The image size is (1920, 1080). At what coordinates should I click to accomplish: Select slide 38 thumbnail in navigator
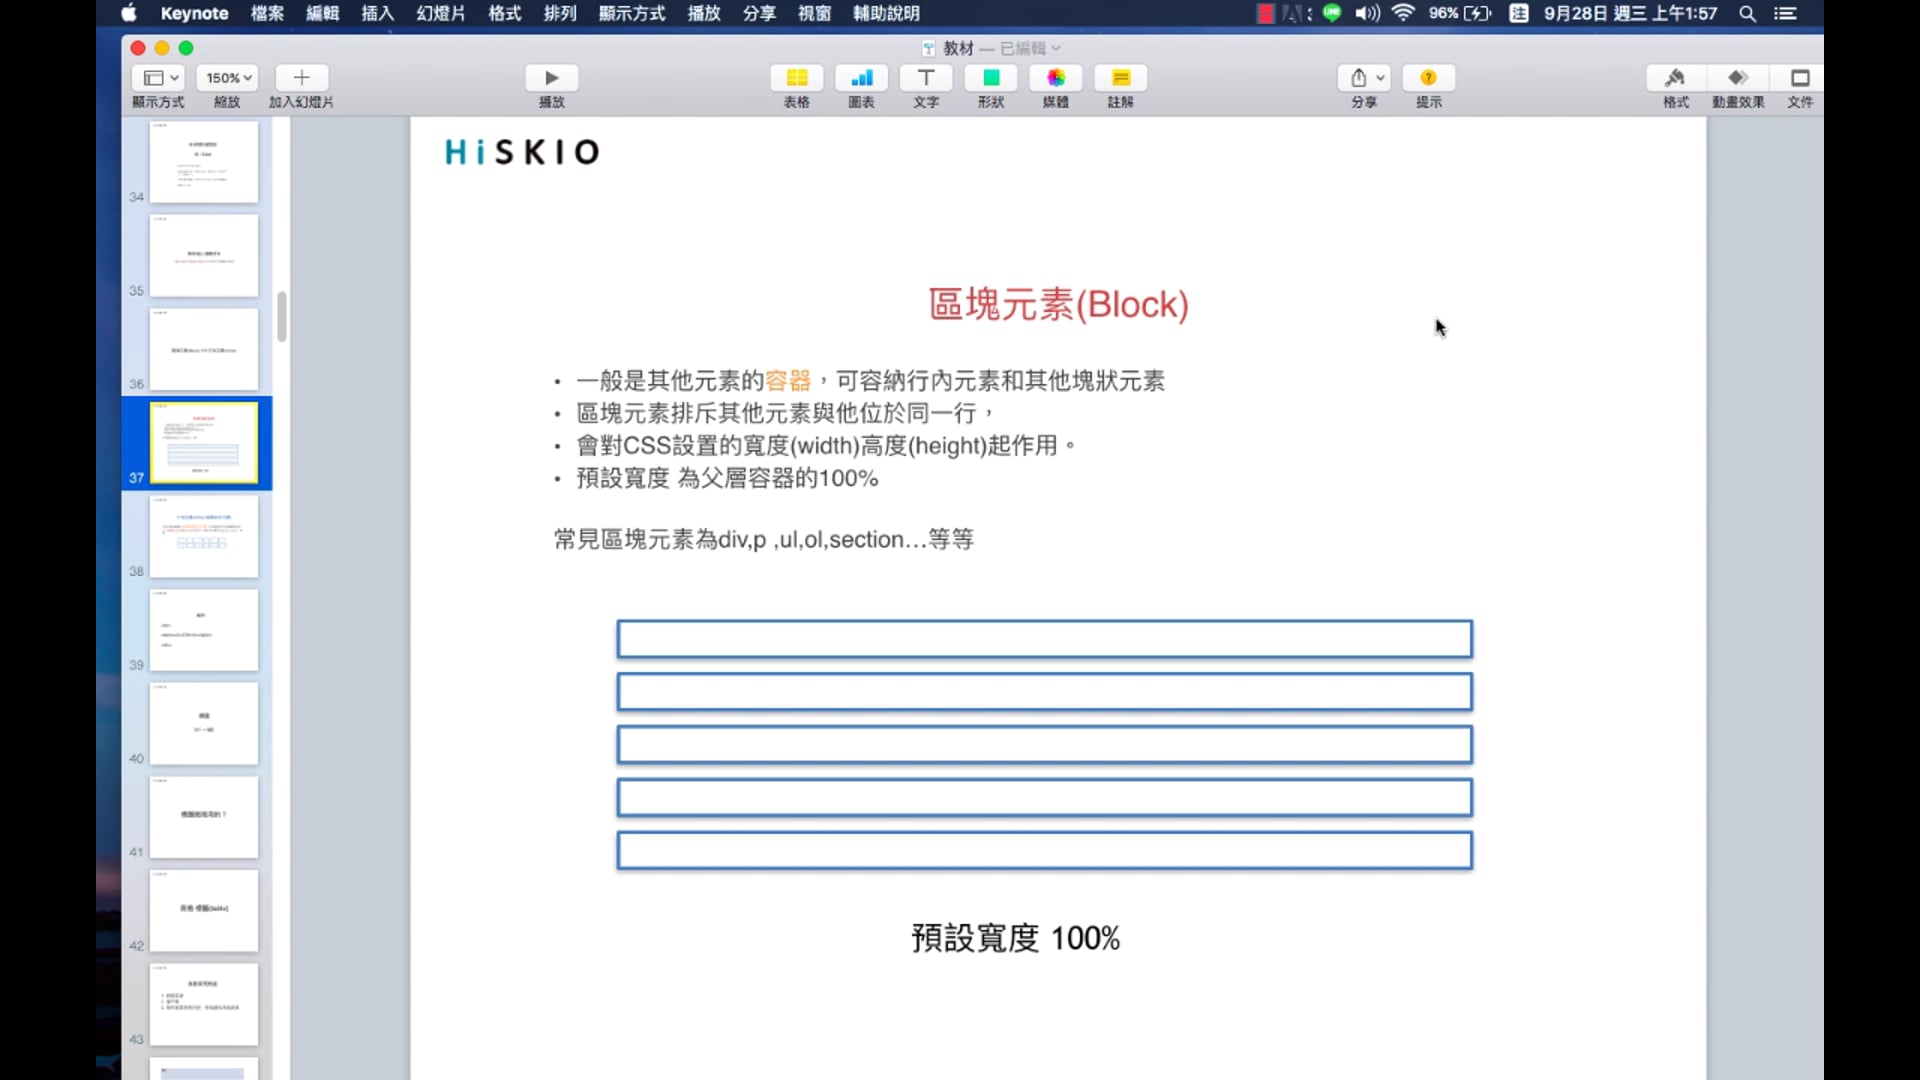204,537
